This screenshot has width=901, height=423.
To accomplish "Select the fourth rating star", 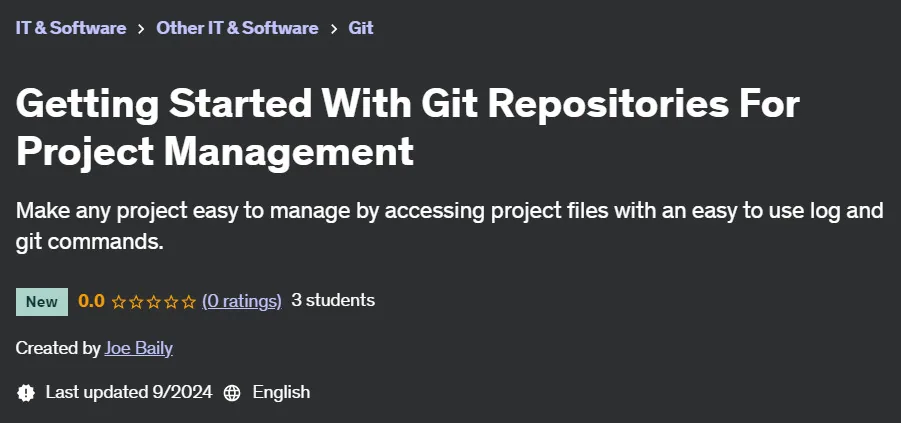I will click(171, 302).
